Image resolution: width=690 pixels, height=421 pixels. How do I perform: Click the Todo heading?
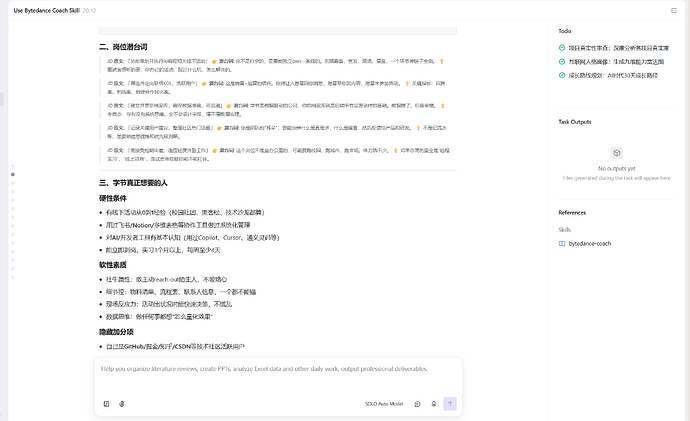click(x=565, y=31)
